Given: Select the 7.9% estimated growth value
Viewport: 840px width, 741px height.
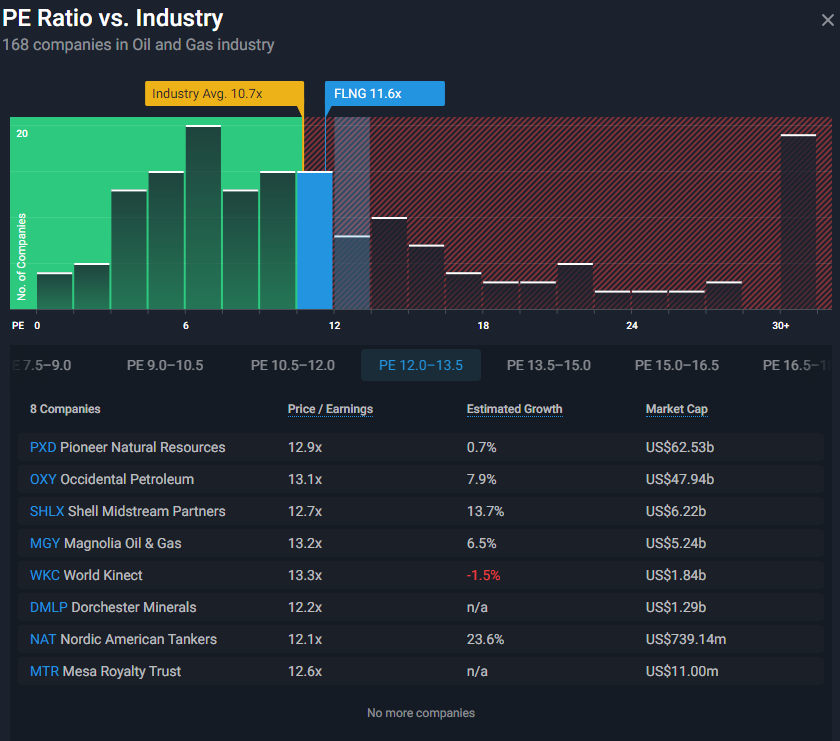Looking at the screenshot, I should tap(482, 480).
